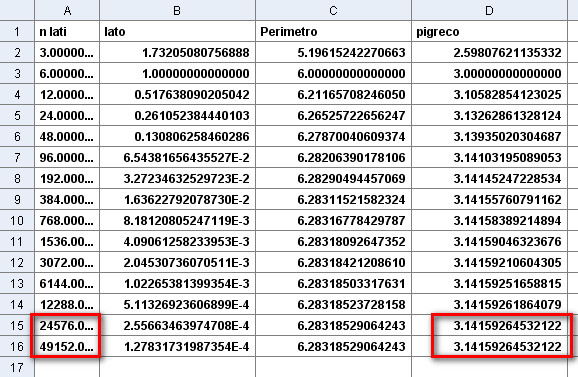Select cell with 6.28318523728158
Screen dimensions: 578x377
pos(333,304)
